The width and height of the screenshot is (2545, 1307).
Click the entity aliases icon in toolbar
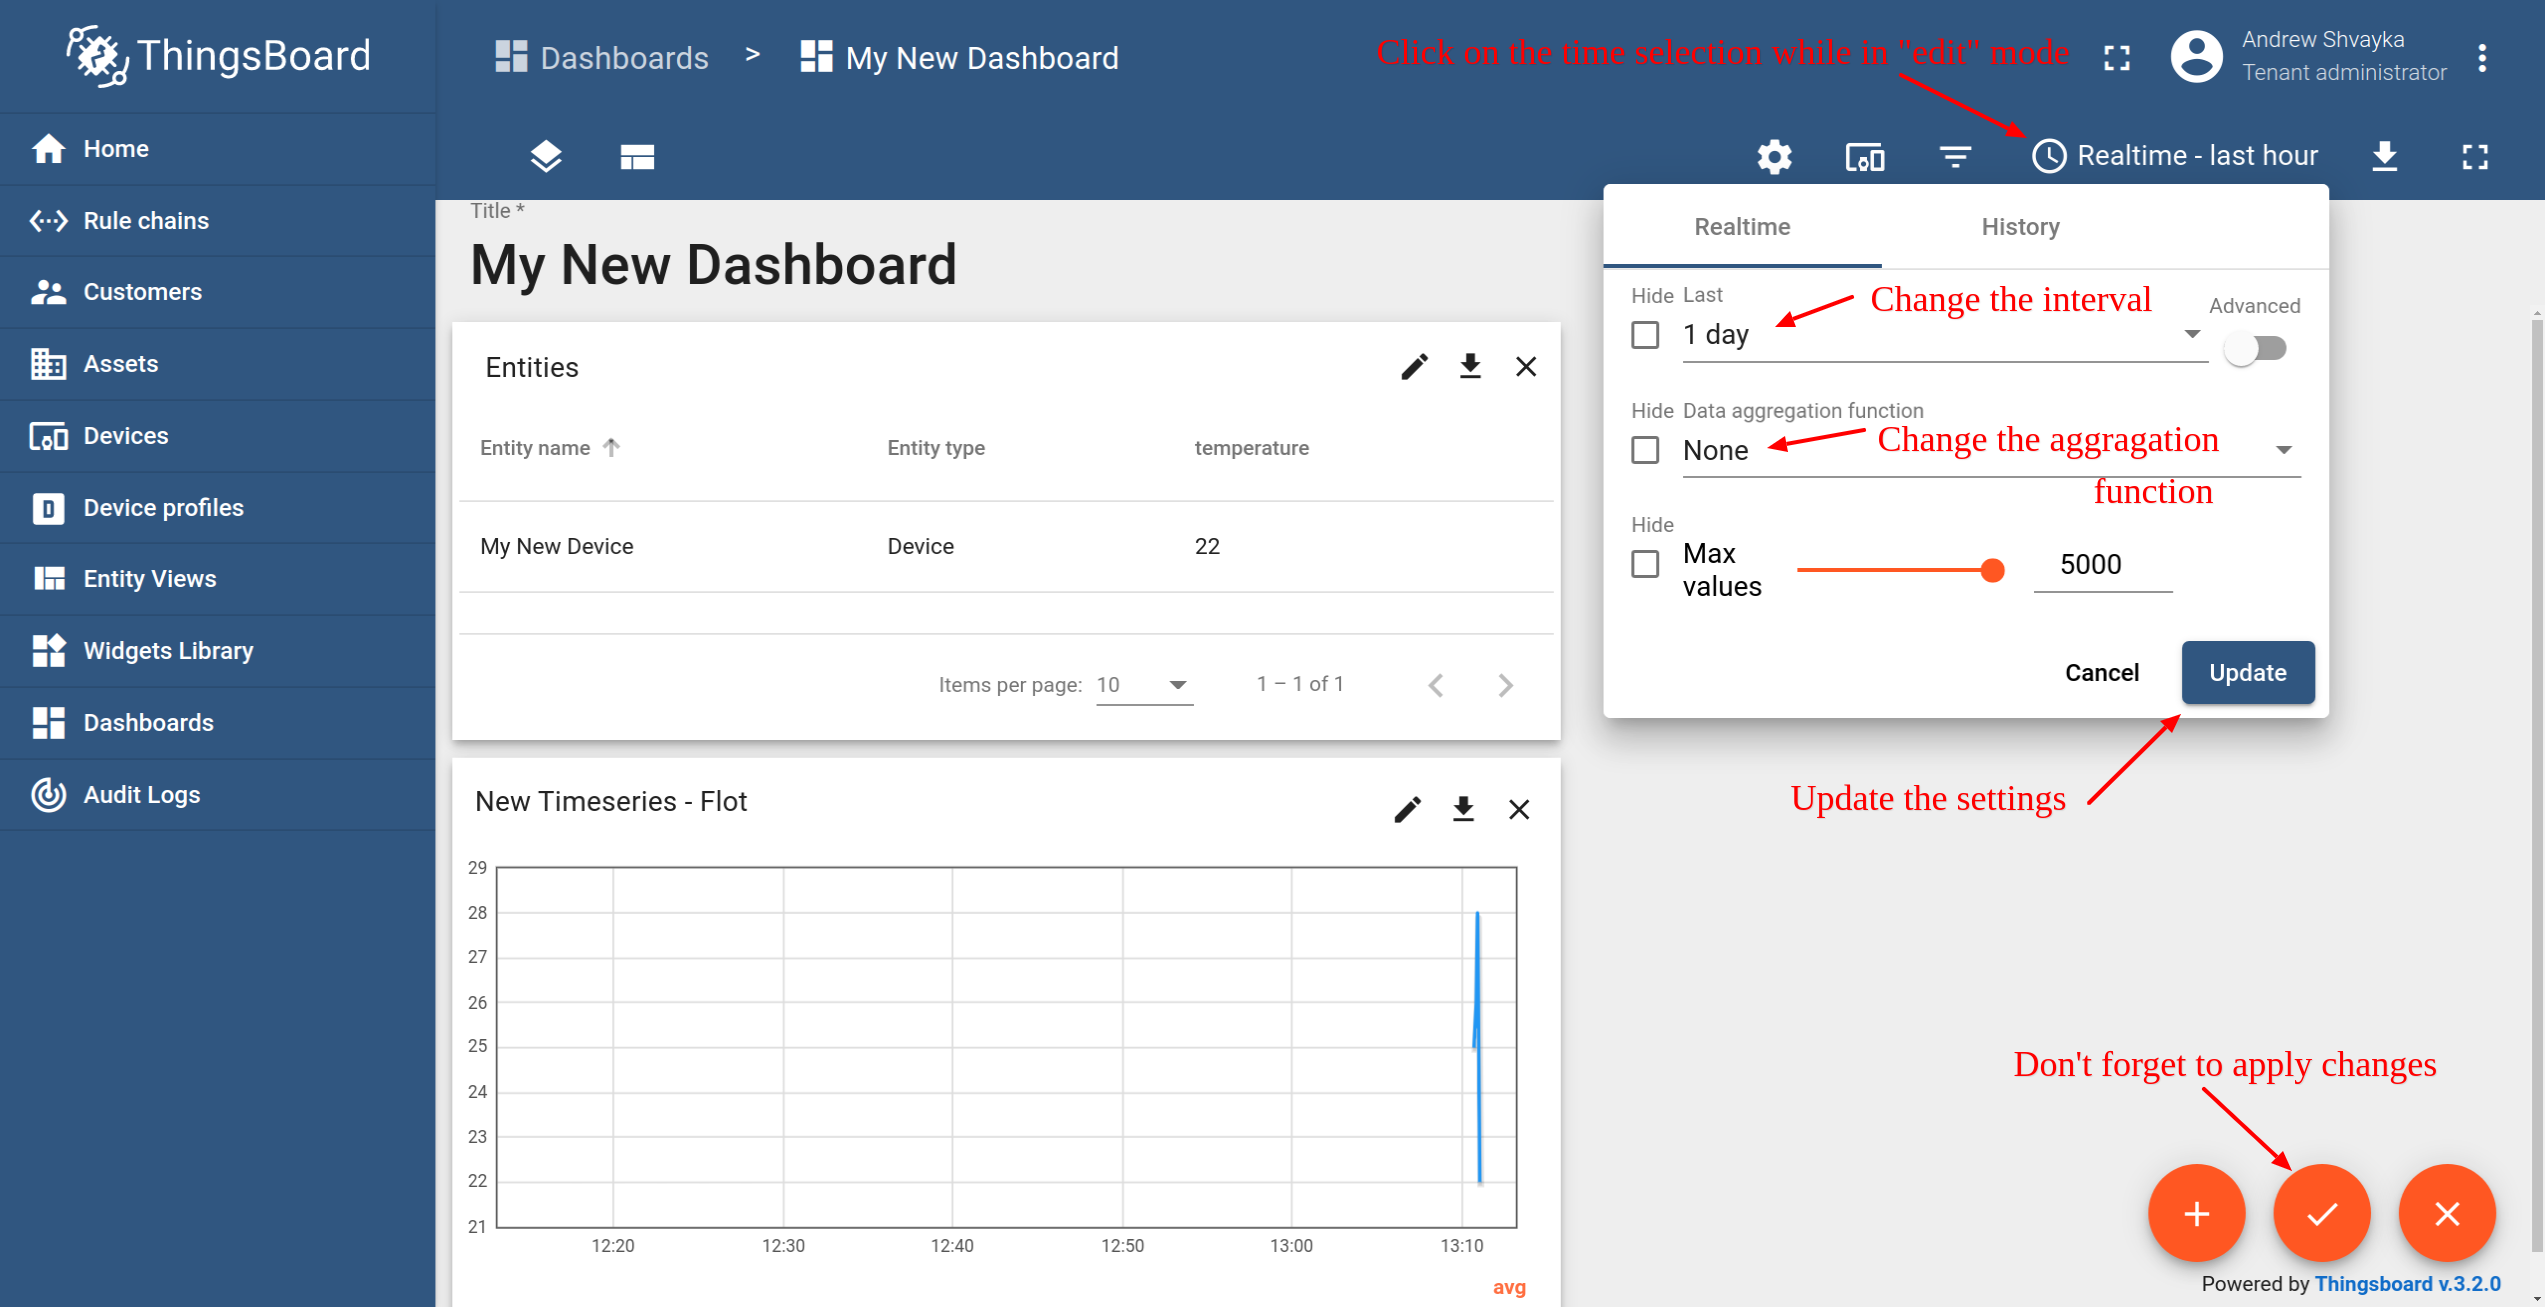1864,157
